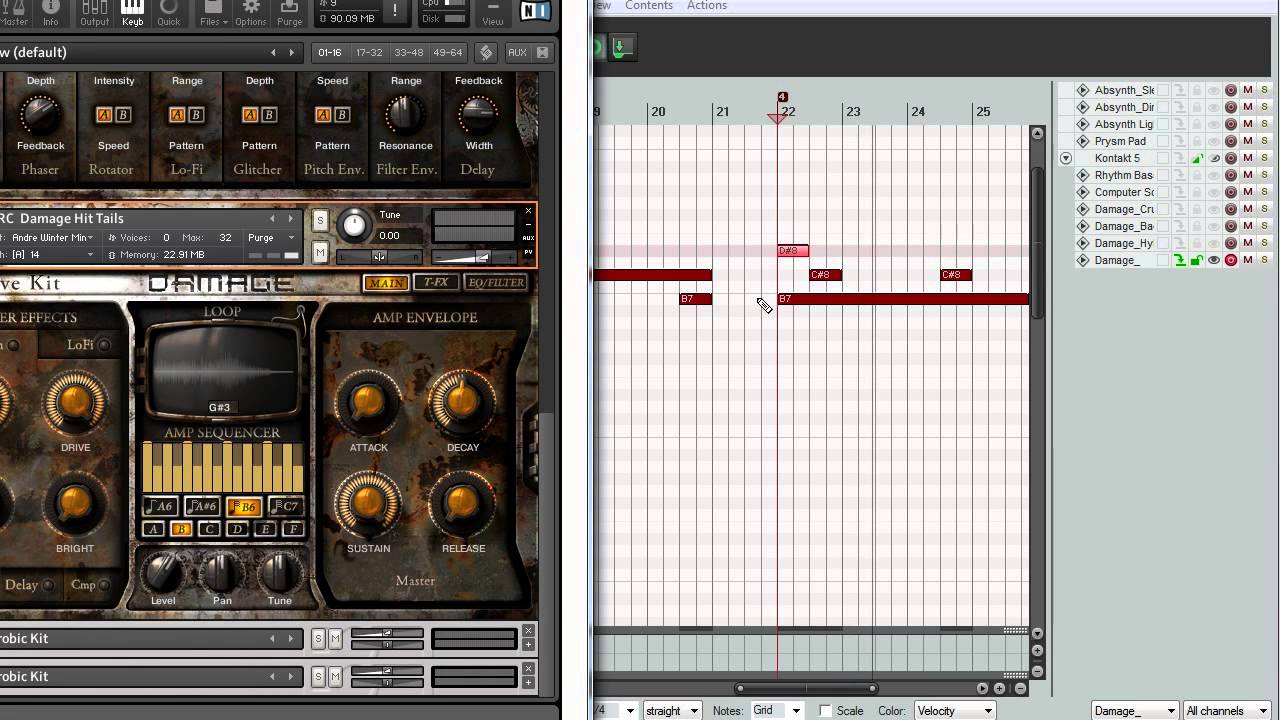Viewport: 1280px width, 720px height.
Task: Switch to the MAIN tab in Damage
Action: (386, 283)
